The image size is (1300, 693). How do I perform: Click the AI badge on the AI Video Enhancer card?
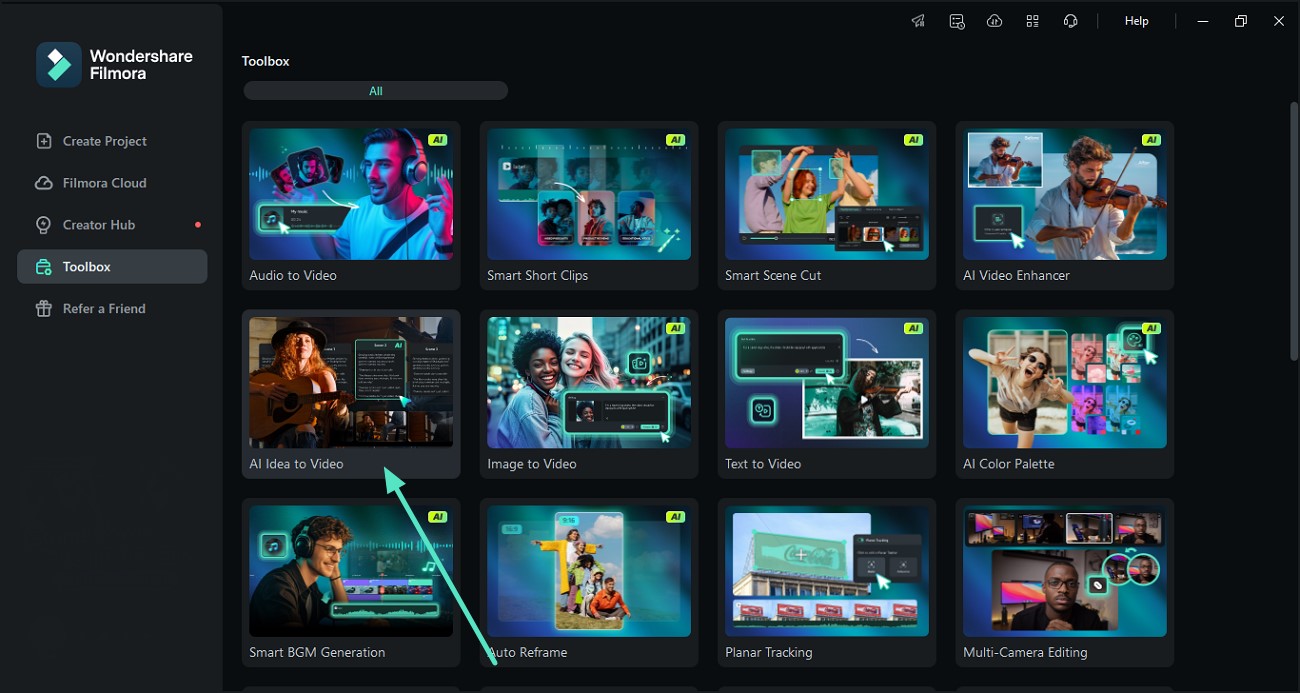[x=1151, y=140]
